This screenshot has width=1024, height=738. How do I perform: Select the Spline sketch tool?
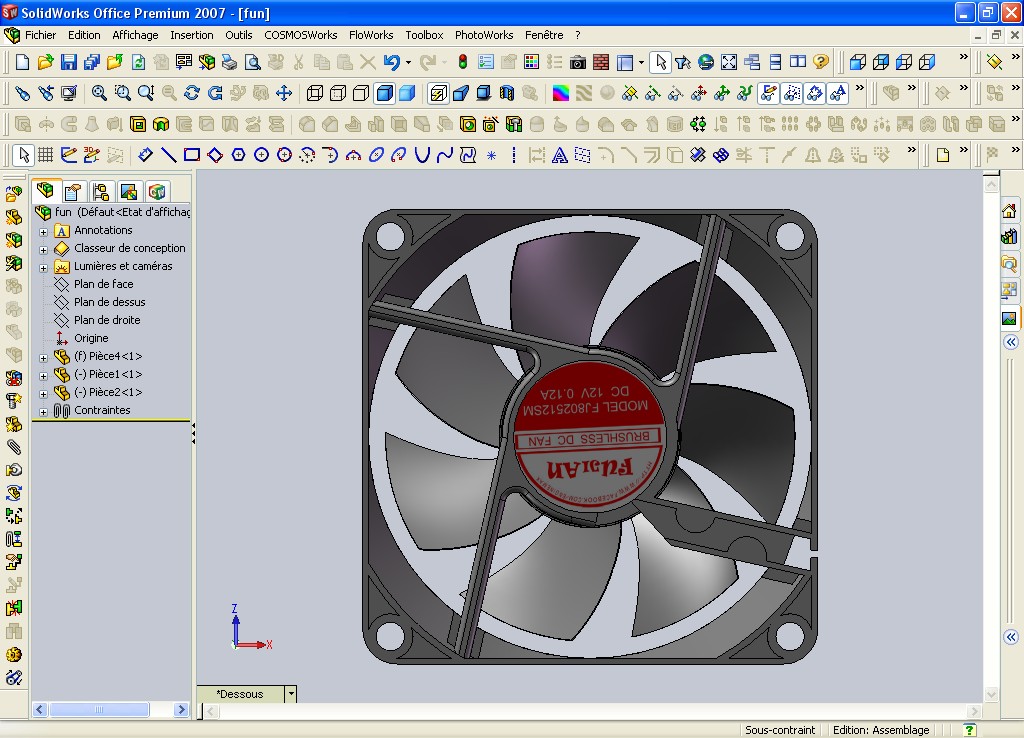445,155
